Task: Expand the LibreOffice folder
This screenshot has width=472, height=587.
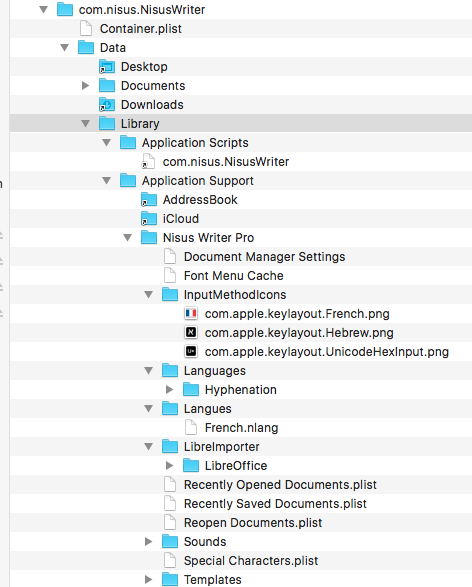Action: tap(170, 466)
